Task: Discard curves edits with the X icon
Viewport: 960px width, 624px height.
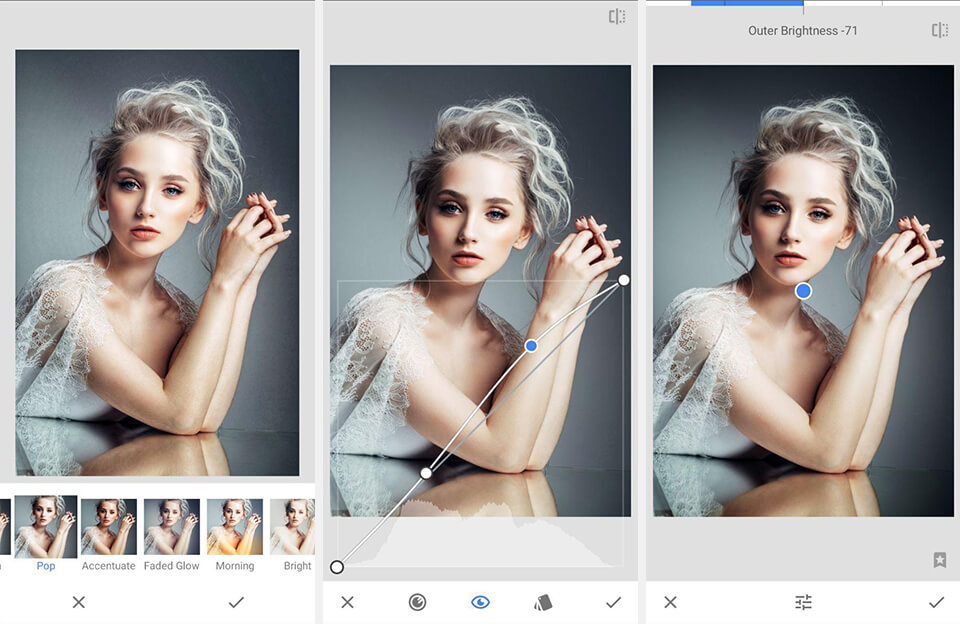Action: [347, 602]
